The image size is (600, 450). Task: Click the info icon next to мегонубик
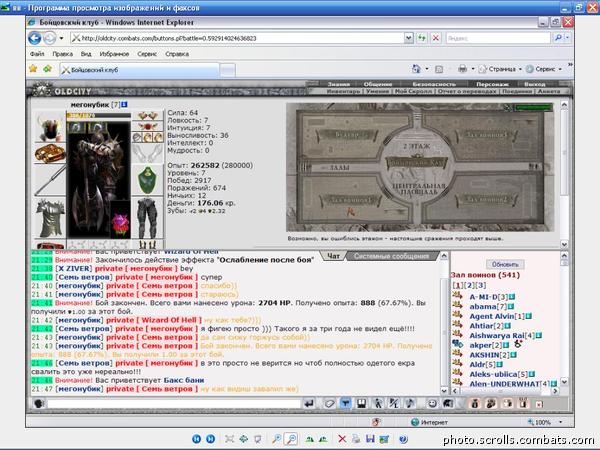[x=124, y=104]
